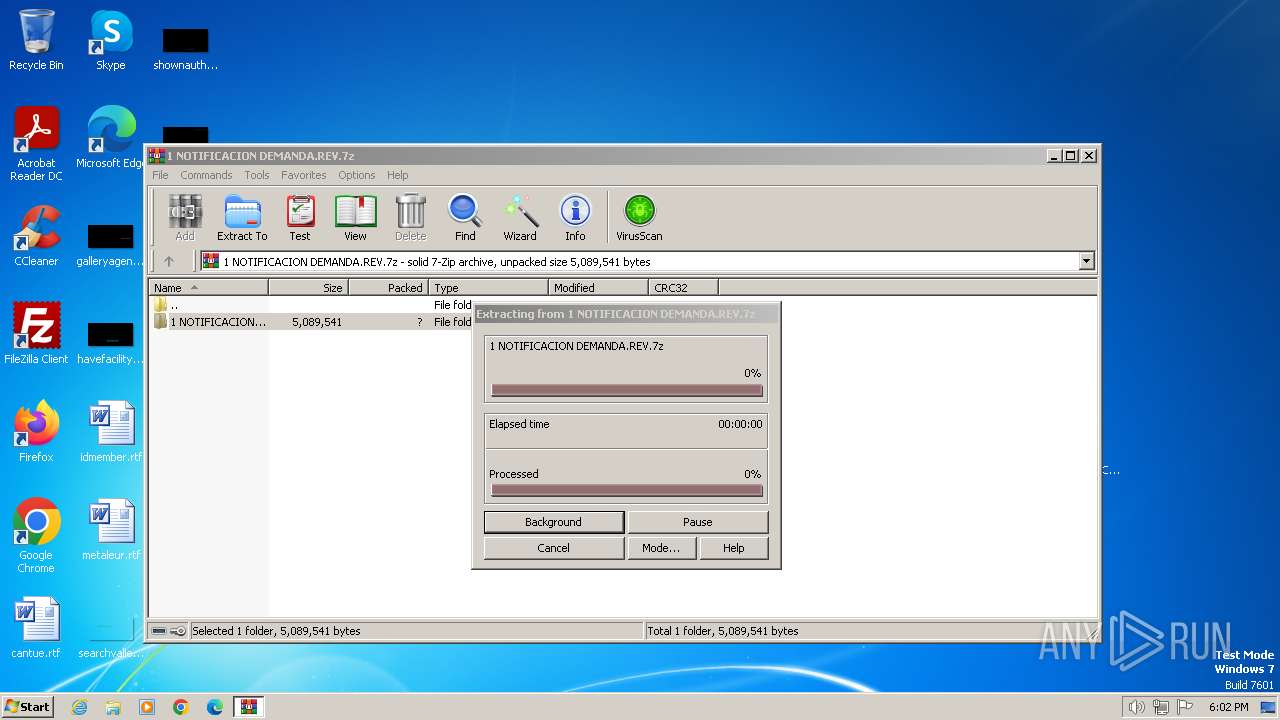The image size is (1280, 720).
Task: Open Windows Explorer from the taskbar
Action: coord(113,707)
